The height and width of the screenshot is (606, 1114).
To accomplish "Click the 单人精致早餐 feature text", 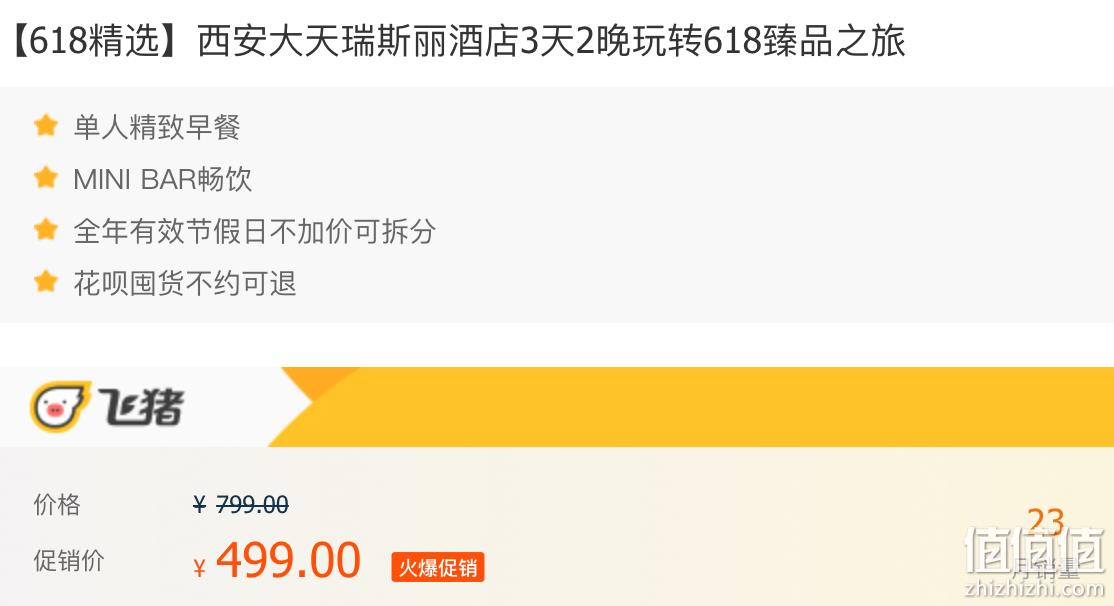I will coord(157,127).
